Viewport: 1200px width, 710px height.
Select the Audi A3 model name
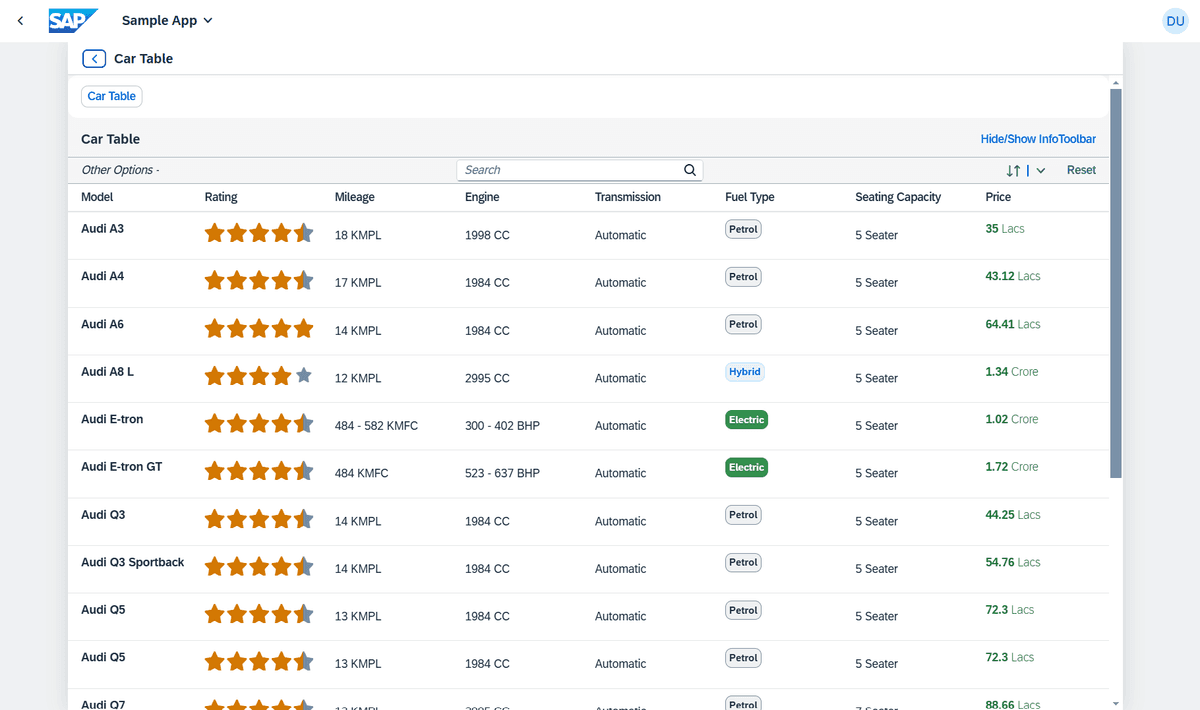pos(102,229)
